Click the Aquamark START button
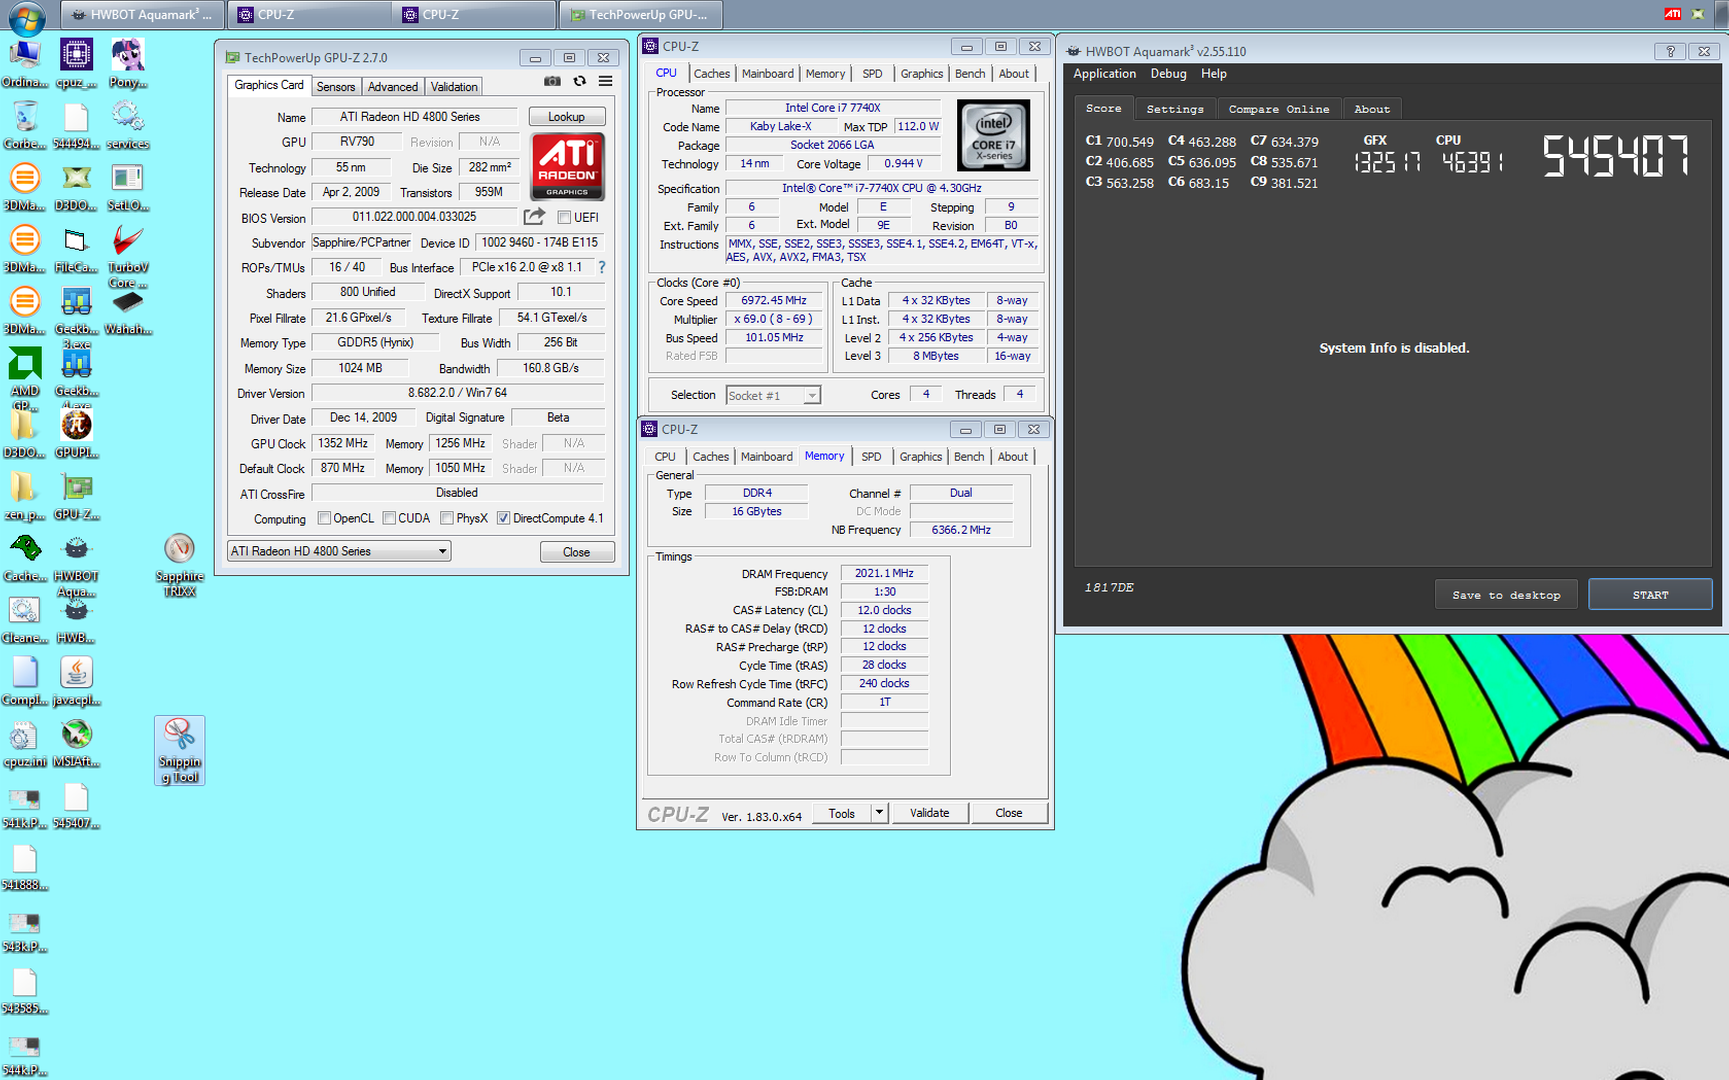 [1650, 595]
